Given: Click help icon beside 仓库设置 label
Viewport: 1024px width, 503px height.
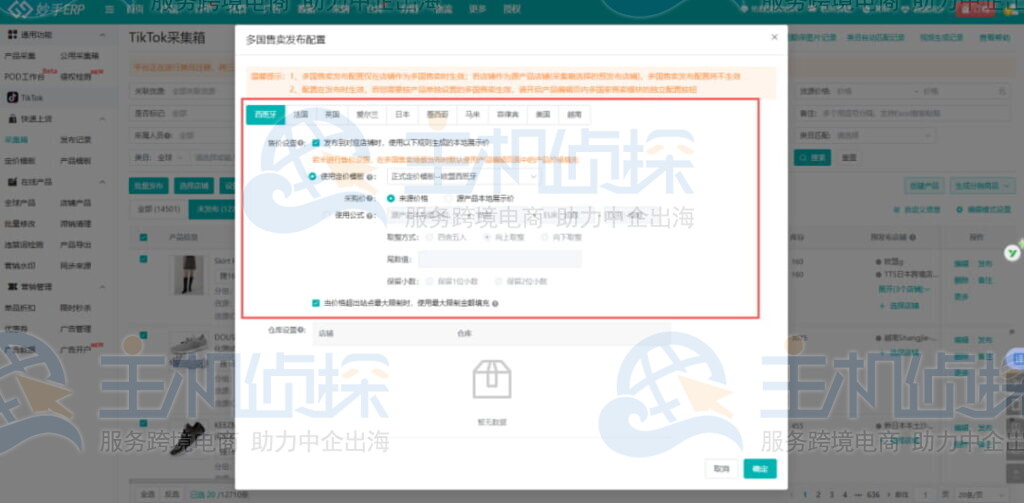Looking at the screenshot, I should click(302, 330).
